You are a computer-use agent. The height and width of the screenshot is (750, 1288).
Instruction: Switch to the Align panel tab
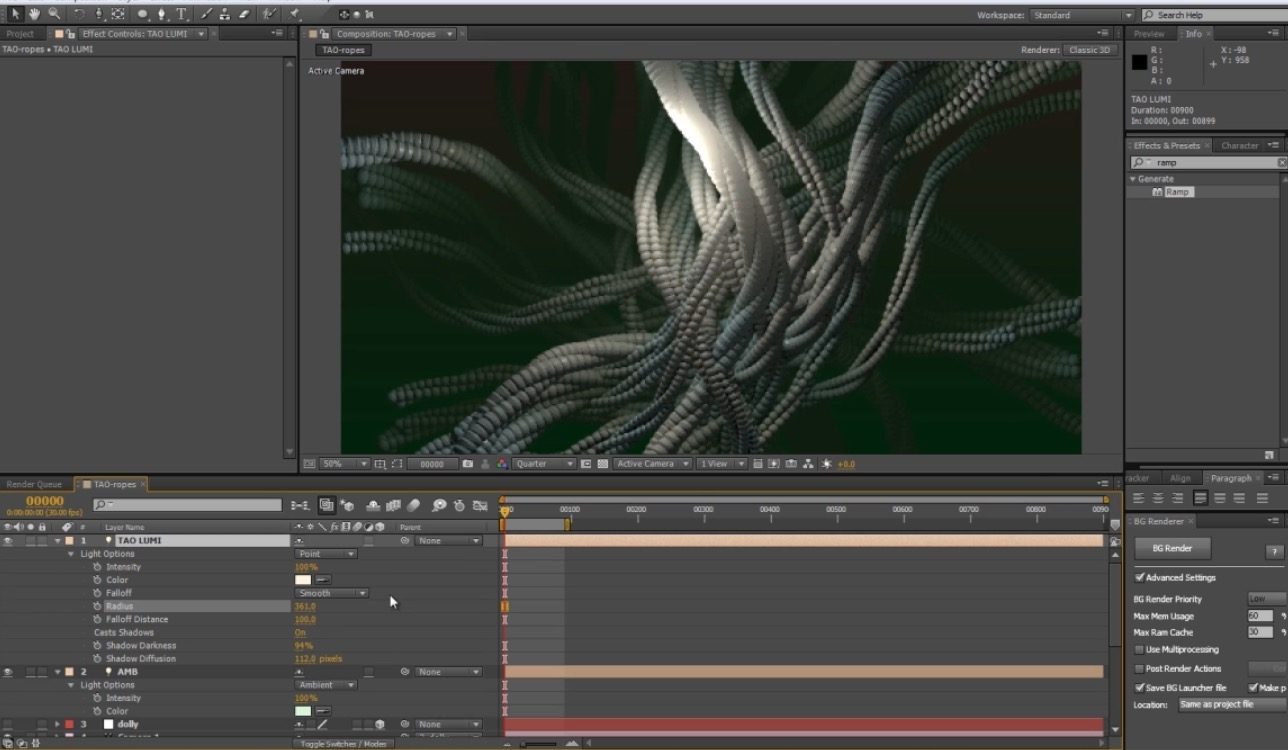[x=1181, y=478]
